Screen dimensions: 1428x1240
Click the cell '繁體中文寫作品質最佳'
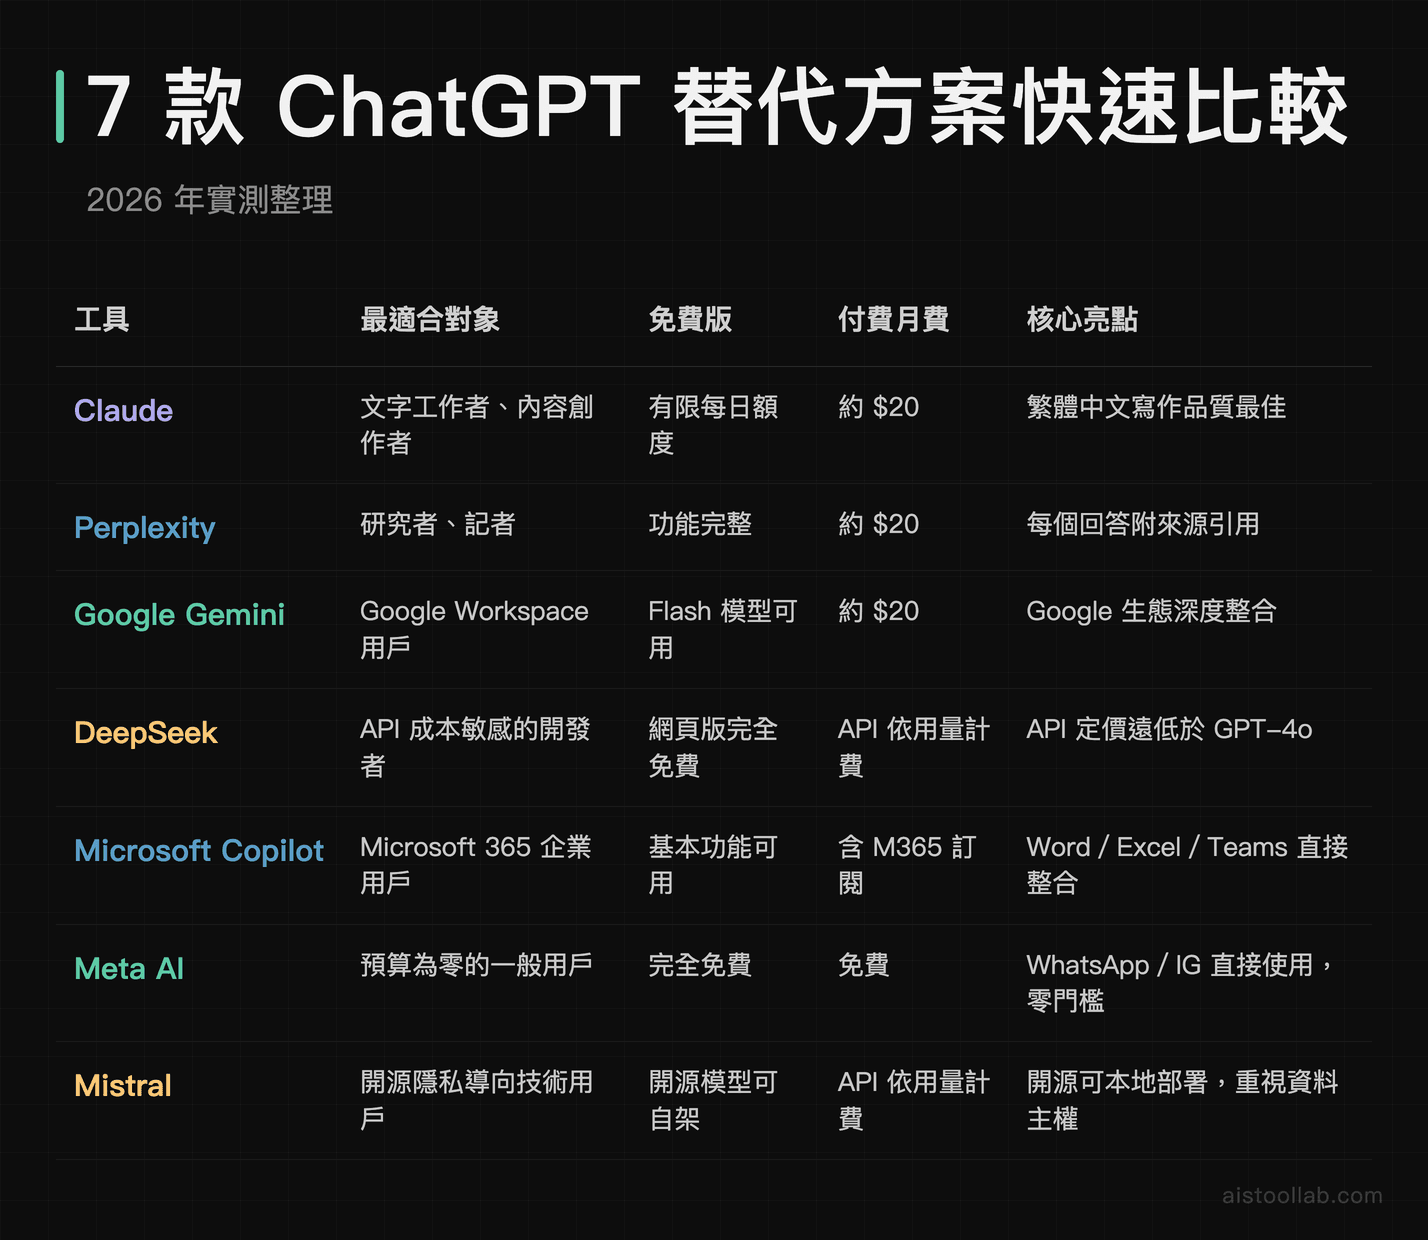tap(1156, 407)
